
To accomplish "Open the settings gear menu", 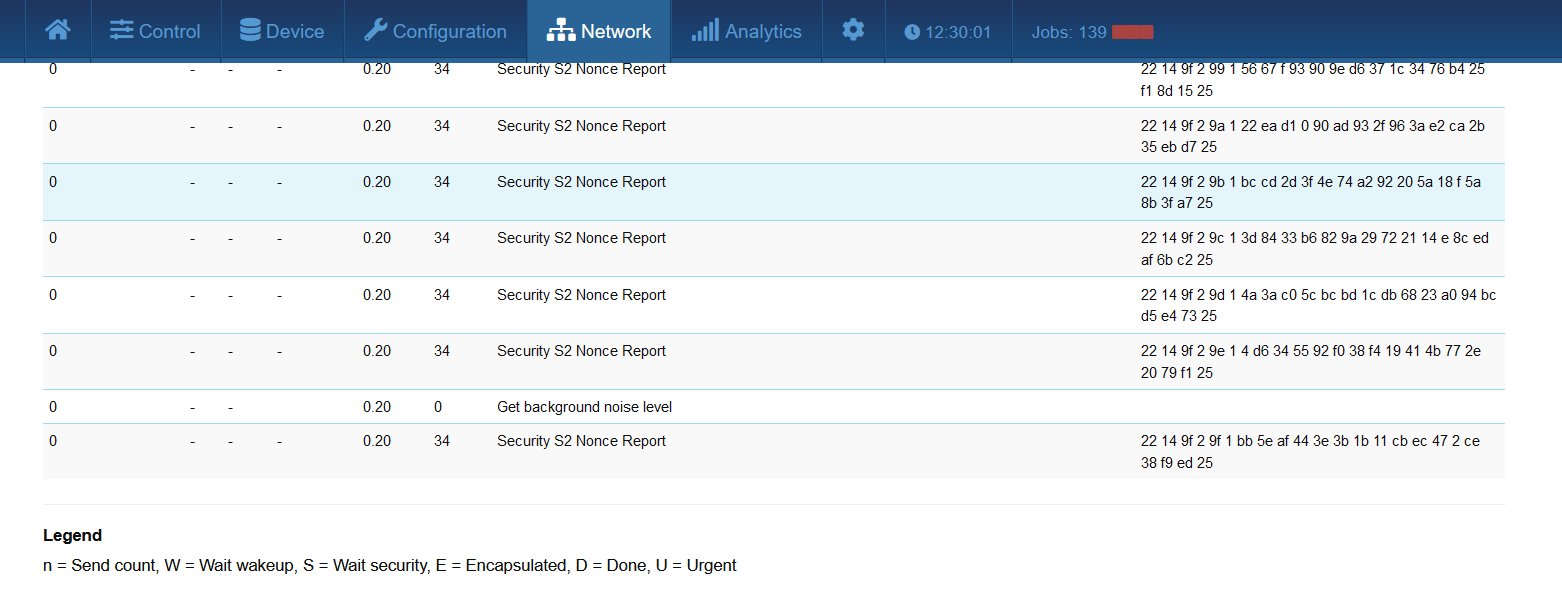I will point(853,30).
